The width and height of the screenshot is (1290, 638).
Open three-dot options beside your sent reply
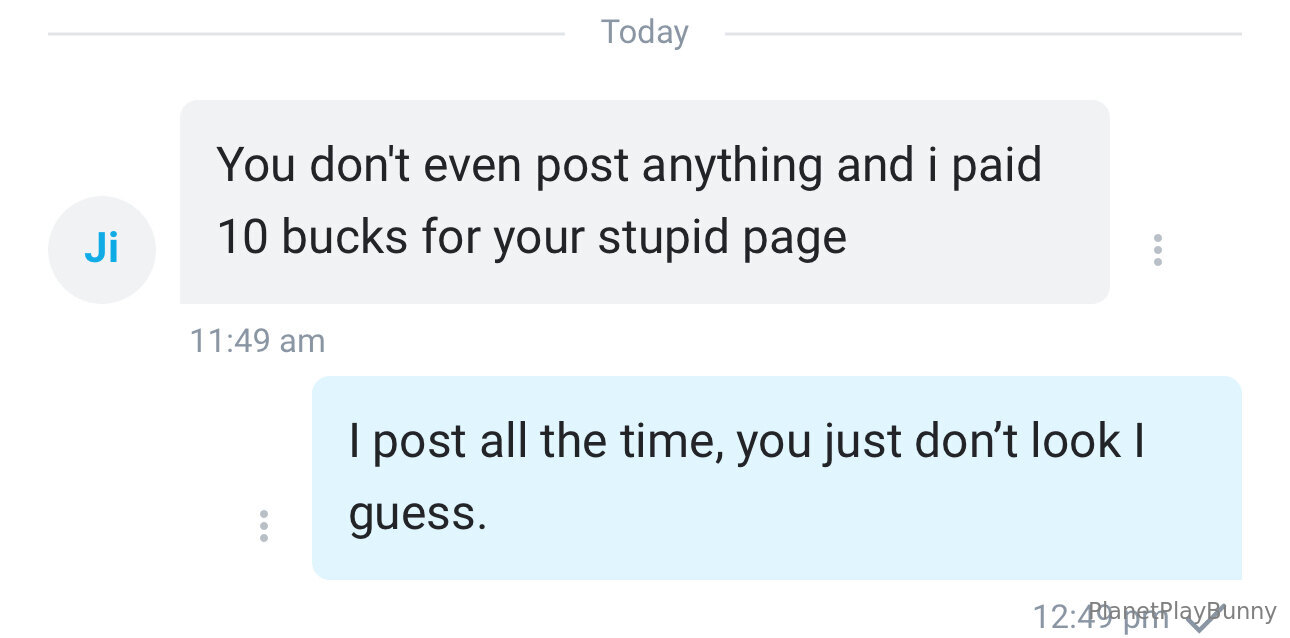click(263, 525)
